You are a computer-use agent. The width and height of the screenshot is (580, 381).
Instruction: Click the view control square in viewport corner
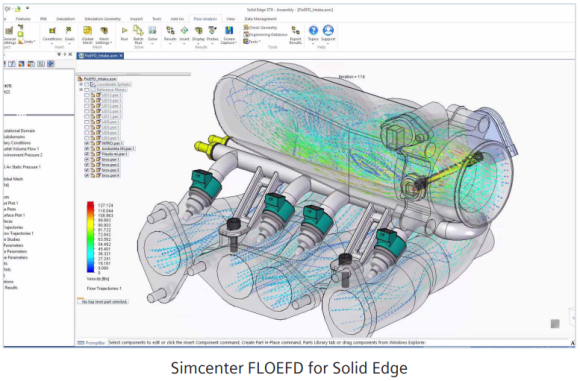pos(555,324)
